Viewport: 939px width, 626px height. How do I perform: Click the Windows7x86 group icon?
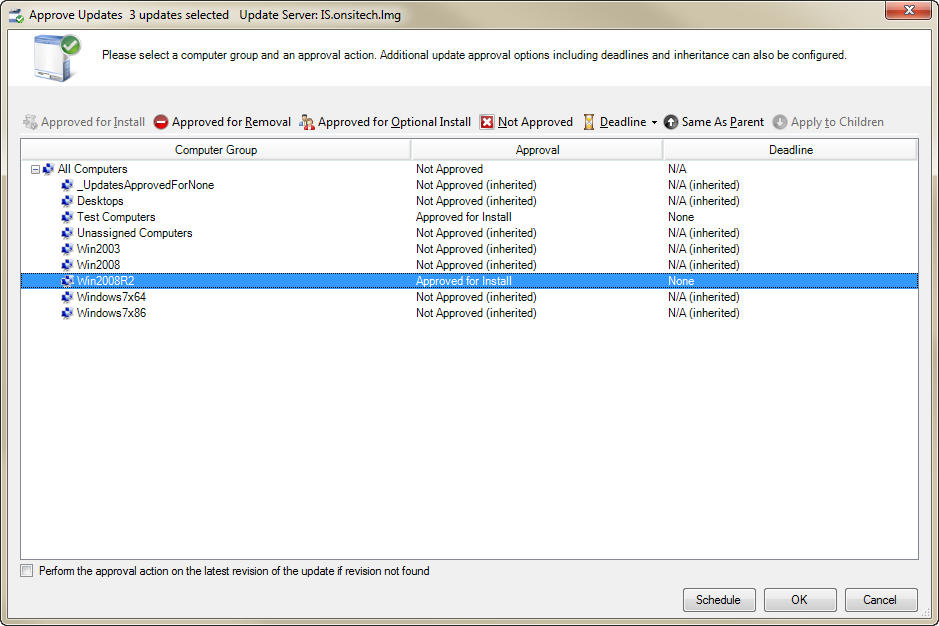[x=67, y=313]
